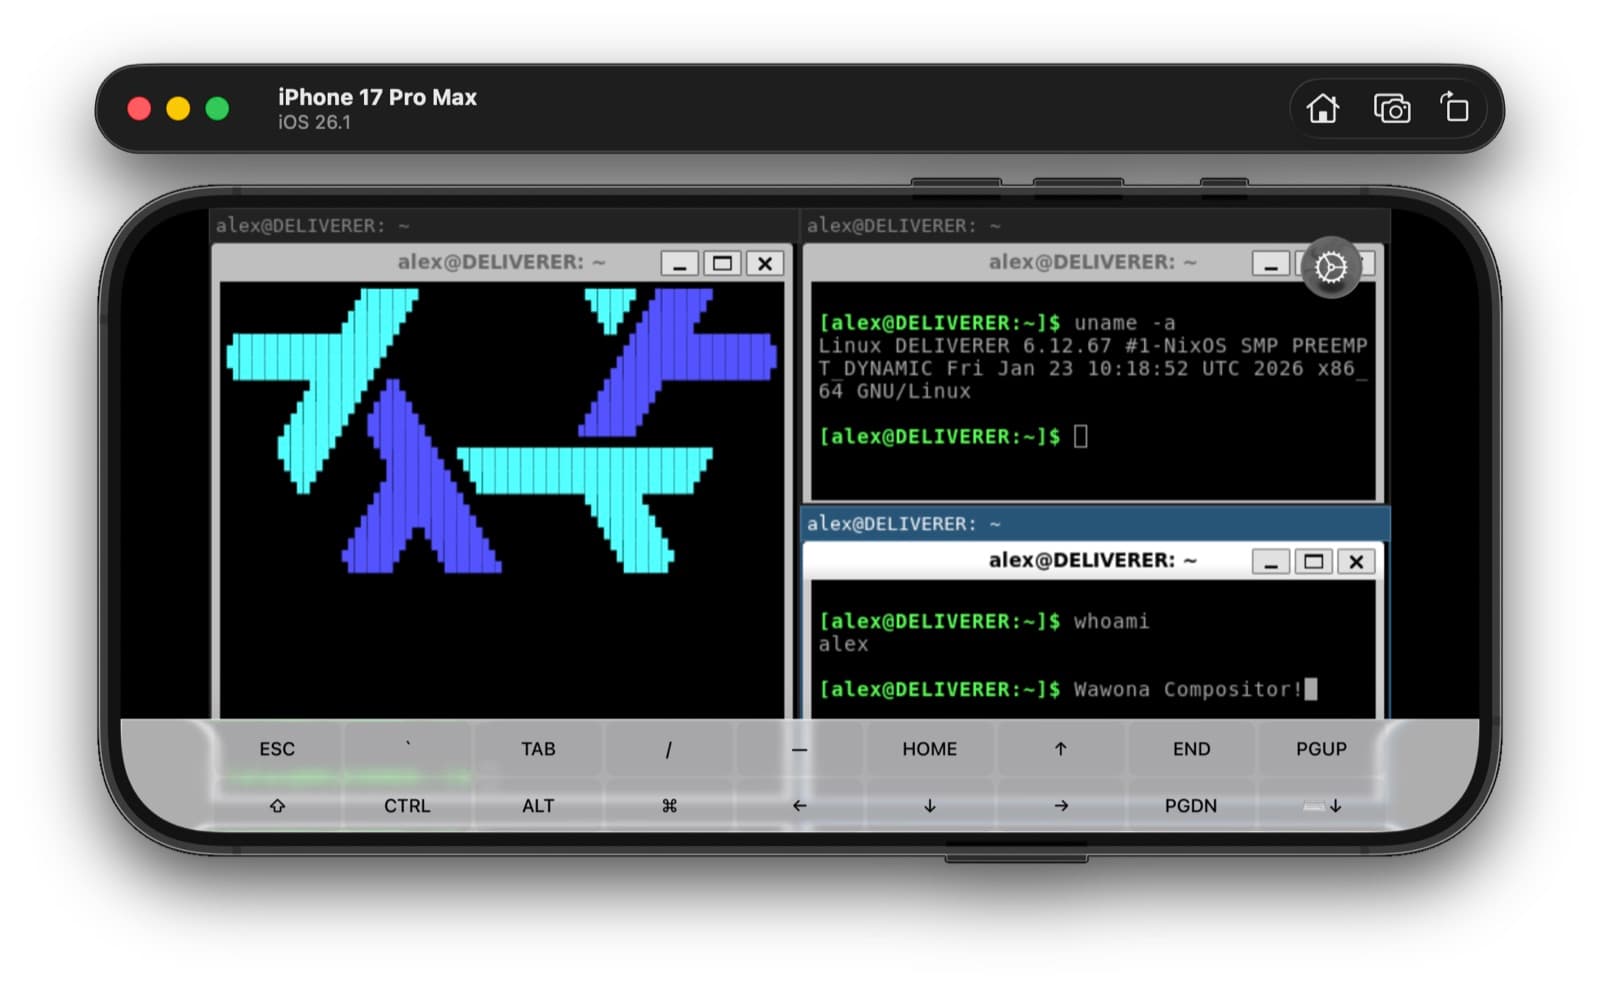Toggle the ALT modifier key

point(538,805)
